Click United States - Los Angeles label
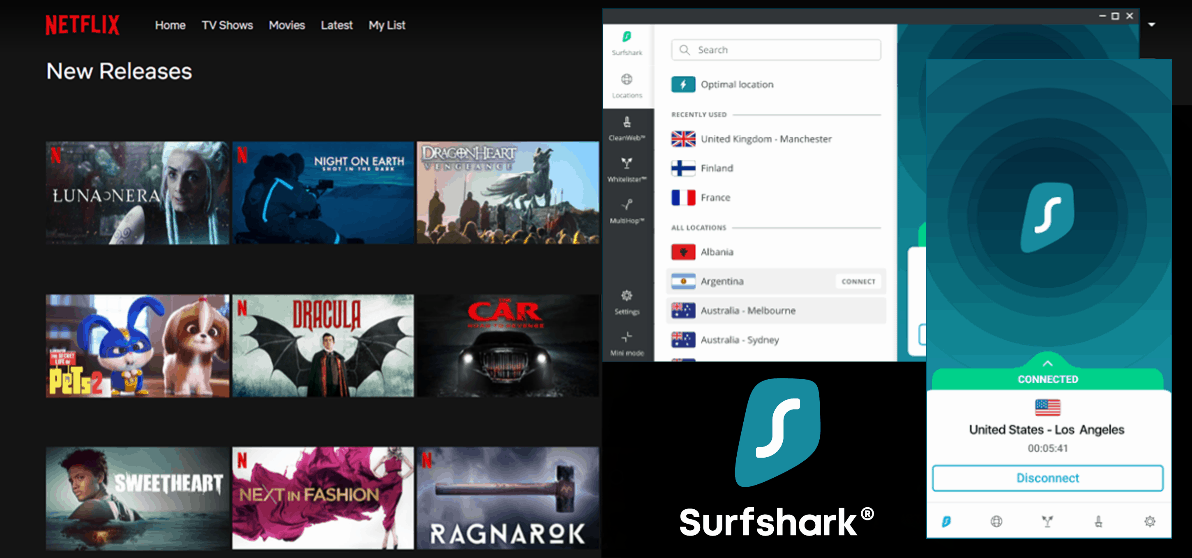The width and height of the screenshot is (1192, 558). point(1047,430)
